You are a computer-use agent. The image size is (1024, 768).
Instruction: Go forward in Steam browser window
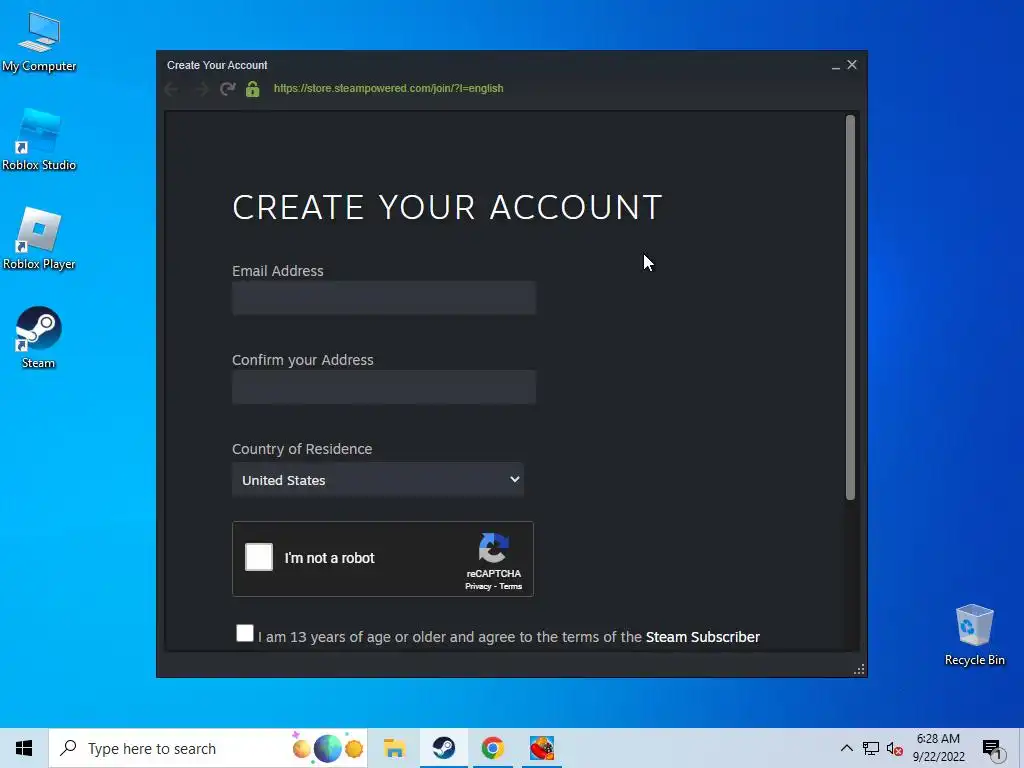point(201,89)
